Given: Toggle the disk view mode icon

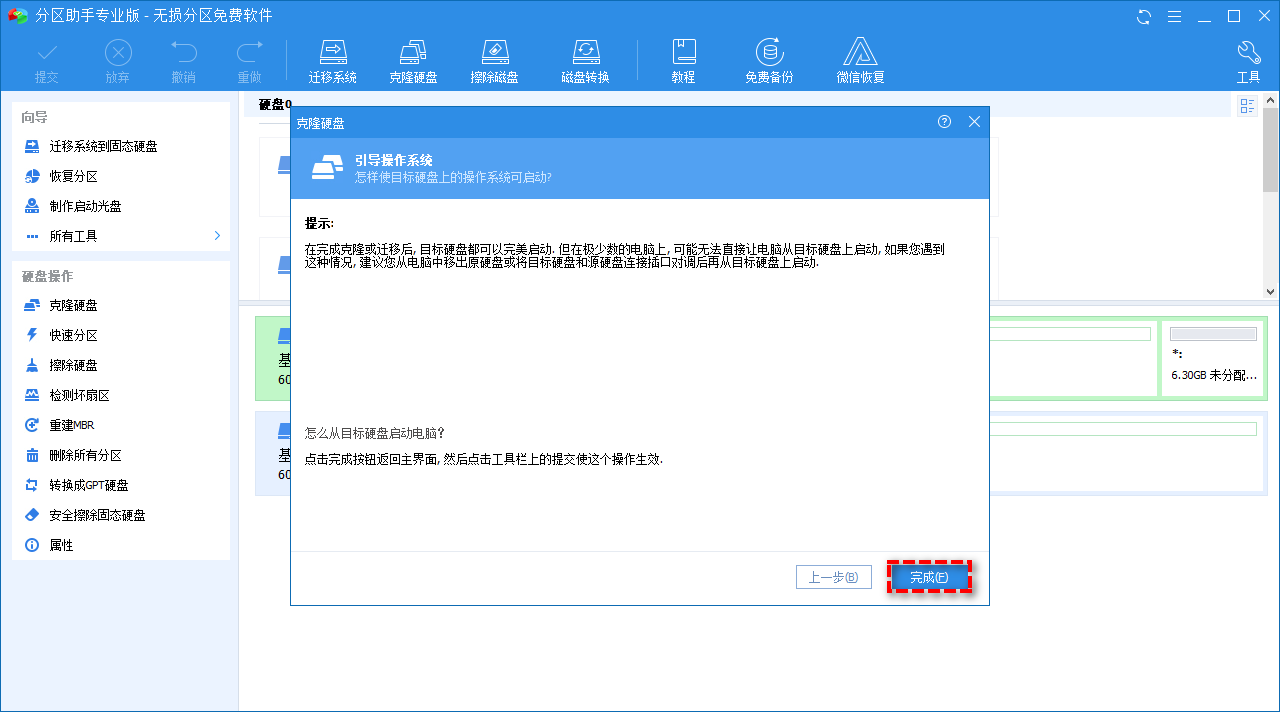Looking at the screenshot, I should 1247,106.
